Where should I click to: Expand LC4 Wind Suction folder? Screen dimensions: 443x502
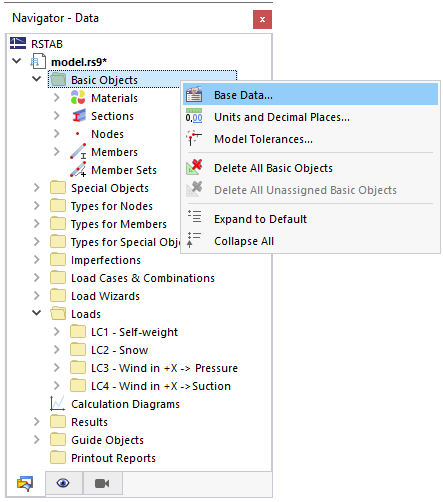pyautogui.click(x=57, y=386)
